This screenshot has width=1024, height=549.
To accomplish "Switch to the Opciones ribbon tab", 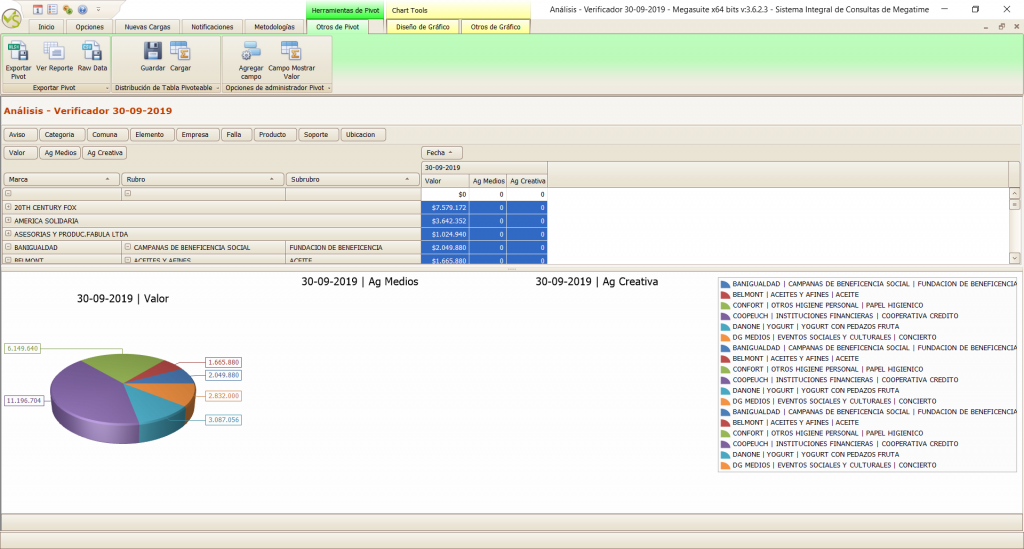I will 89,27.
